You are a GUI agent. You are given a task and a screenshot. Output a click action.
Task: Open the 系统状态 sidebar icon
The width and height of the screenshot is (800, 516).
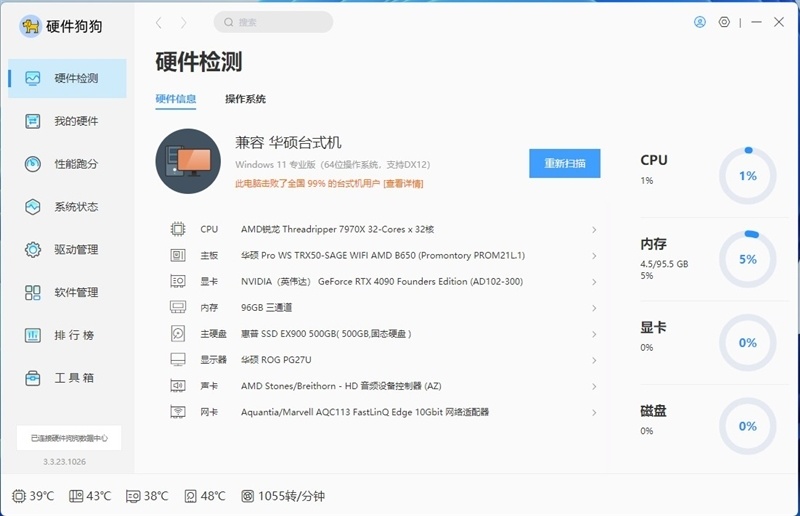[x=33, y=207]
